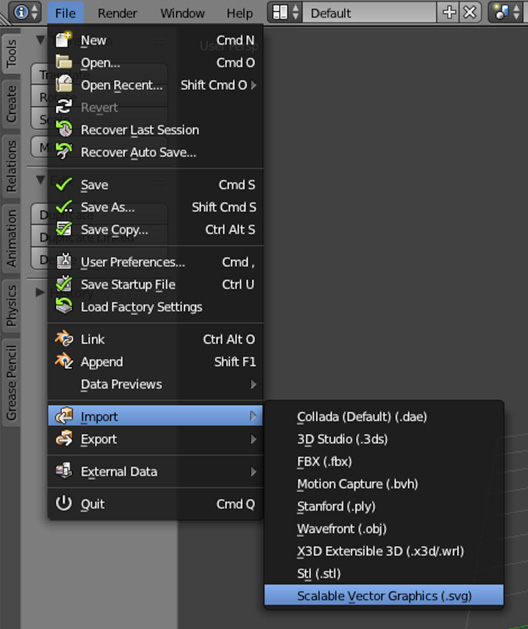Image resolution: width=528 pixels, height=629 pixels.
Task: Click the Save Startup File icon
Action: tap(63, 284)
